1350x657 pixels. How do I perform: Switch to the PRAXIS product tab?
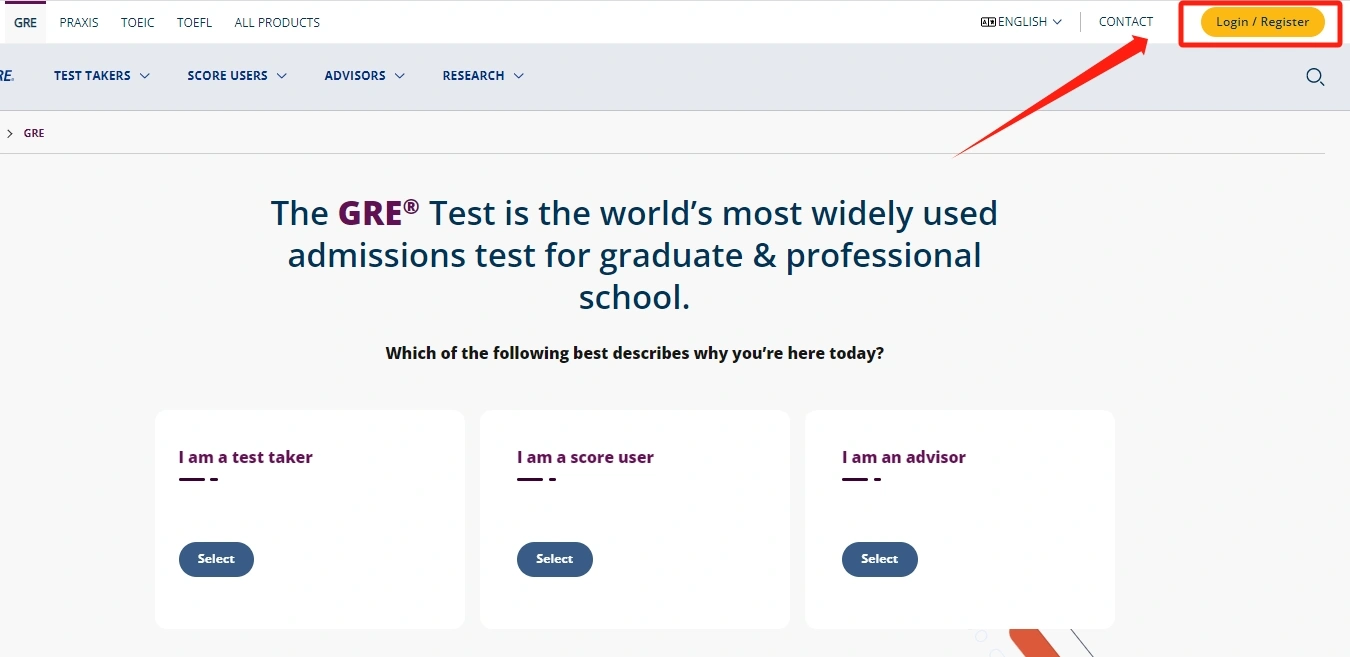[79, 22]
